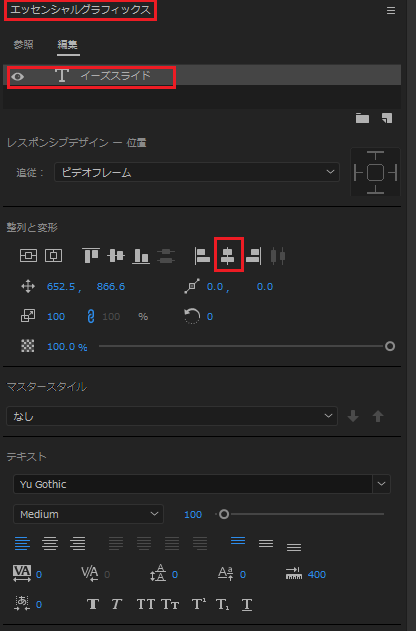
Task: Click the 652.5 position X value
Action: (61, 287)
